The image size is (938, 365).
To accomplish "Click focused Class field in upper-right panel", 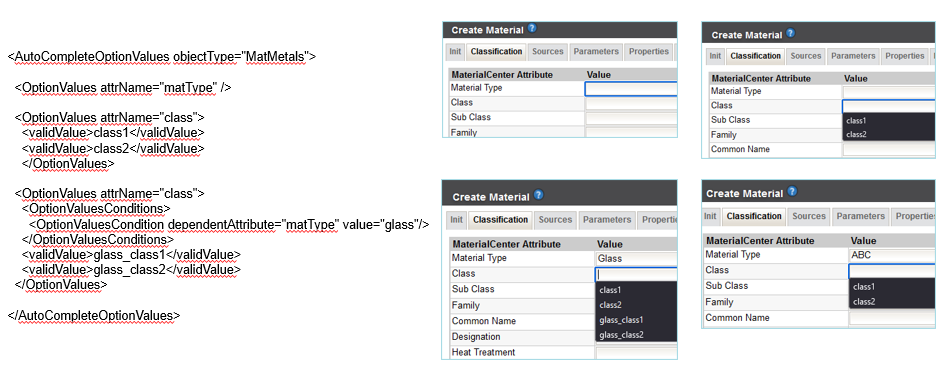I will pyautogui.click(x=888, y=107).
